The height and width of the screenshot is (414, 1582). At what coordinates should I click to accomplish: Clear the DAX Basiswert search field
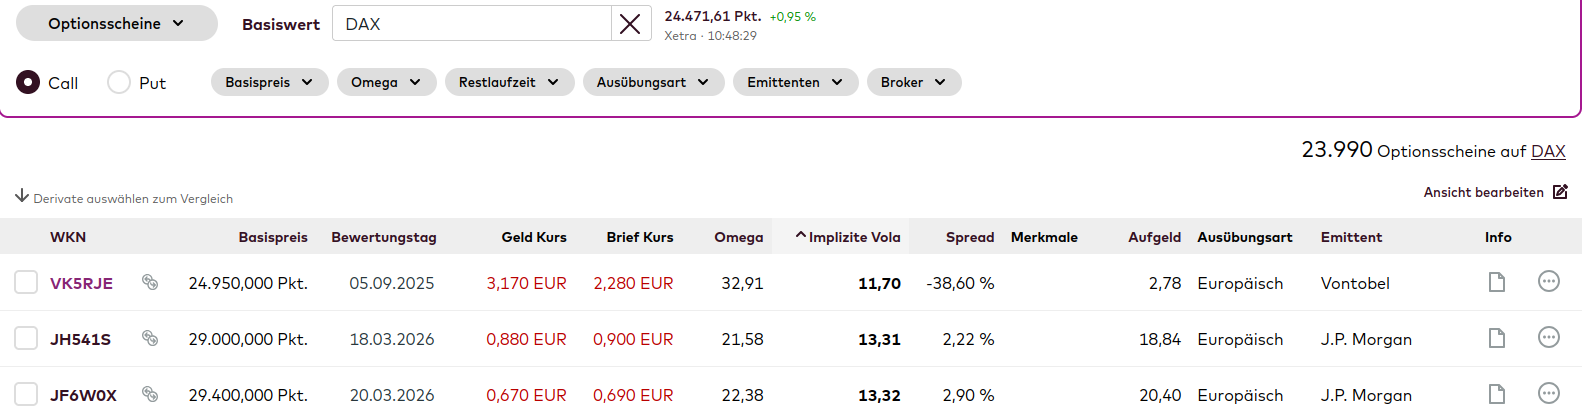(630, 24)
